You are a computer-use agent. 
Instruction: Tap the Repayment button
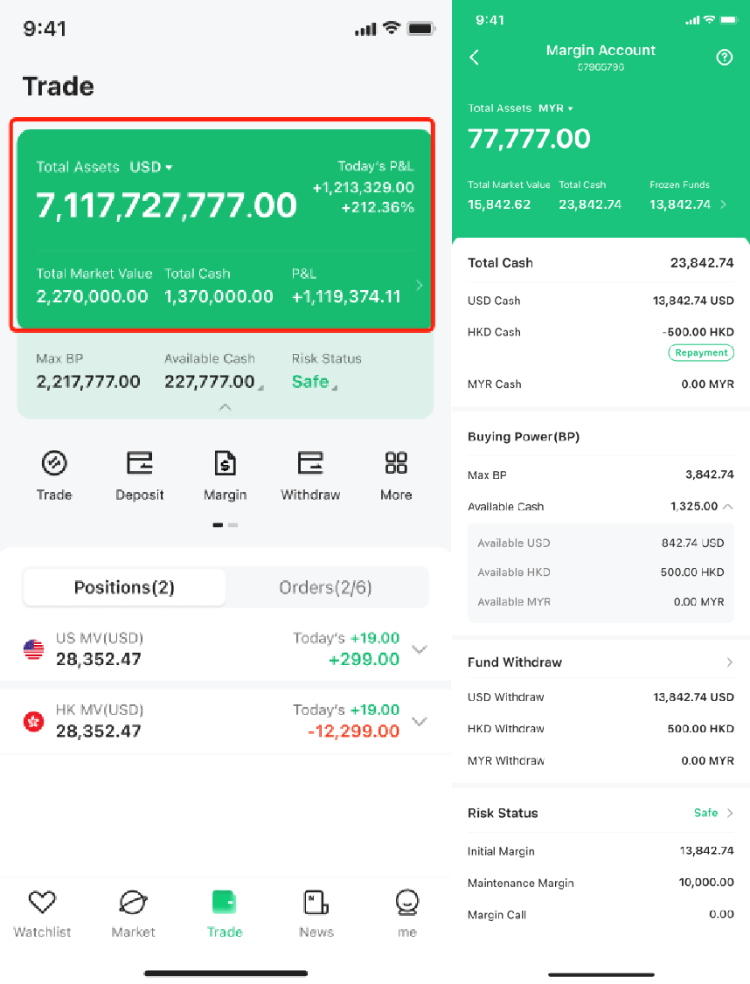(x=701, y=353)
